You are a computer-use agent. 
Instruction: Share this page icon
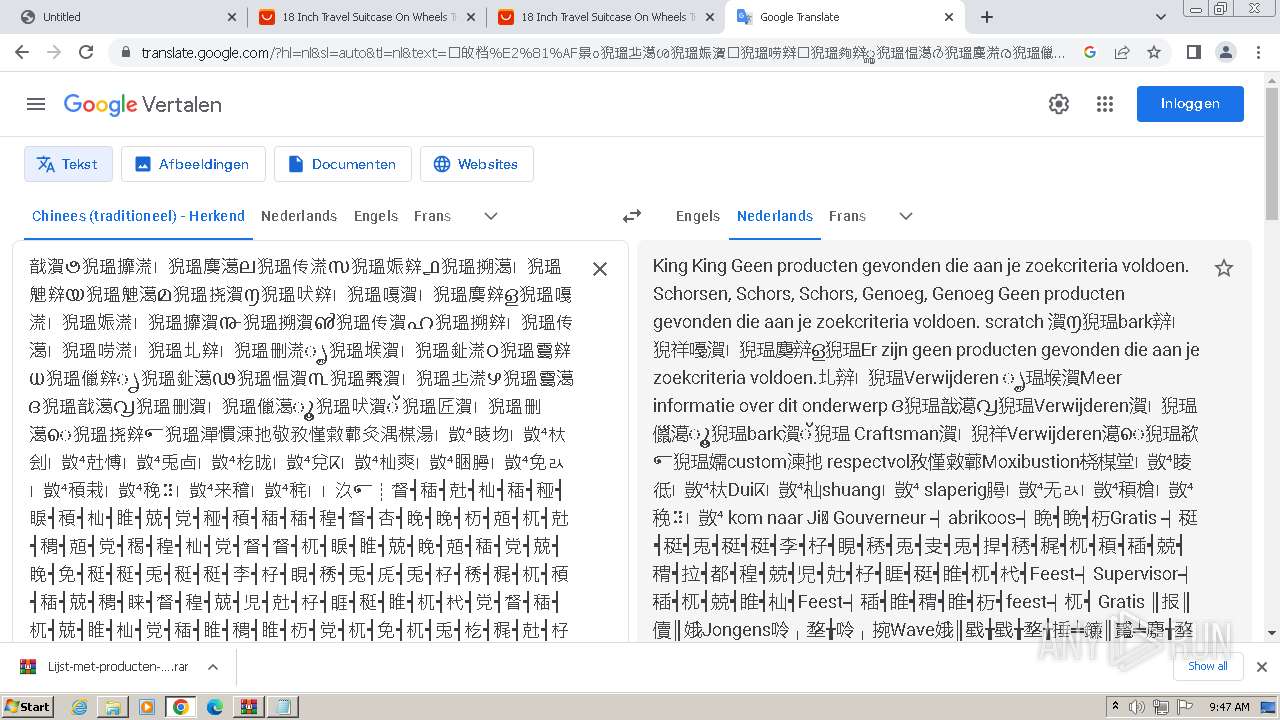(x=1122, y=52)
